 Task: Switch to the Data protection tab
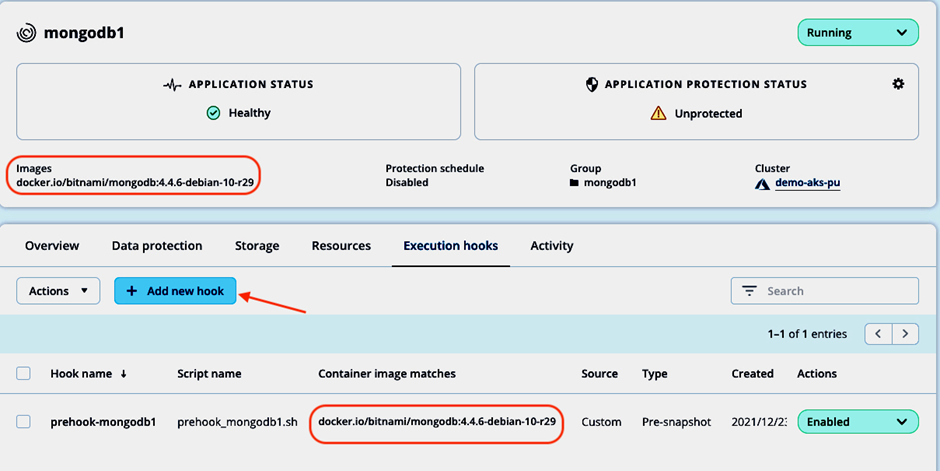[157, 246]
